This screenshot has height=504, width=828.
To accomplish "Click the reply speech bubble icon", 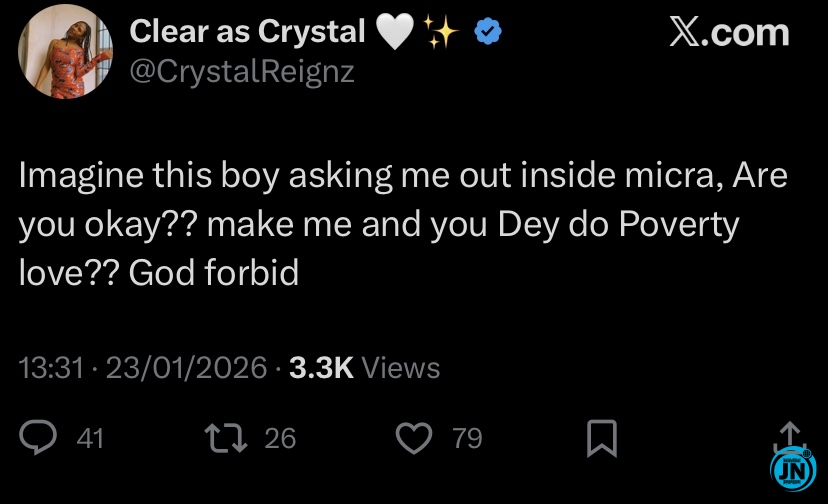I will pos(39,438).
